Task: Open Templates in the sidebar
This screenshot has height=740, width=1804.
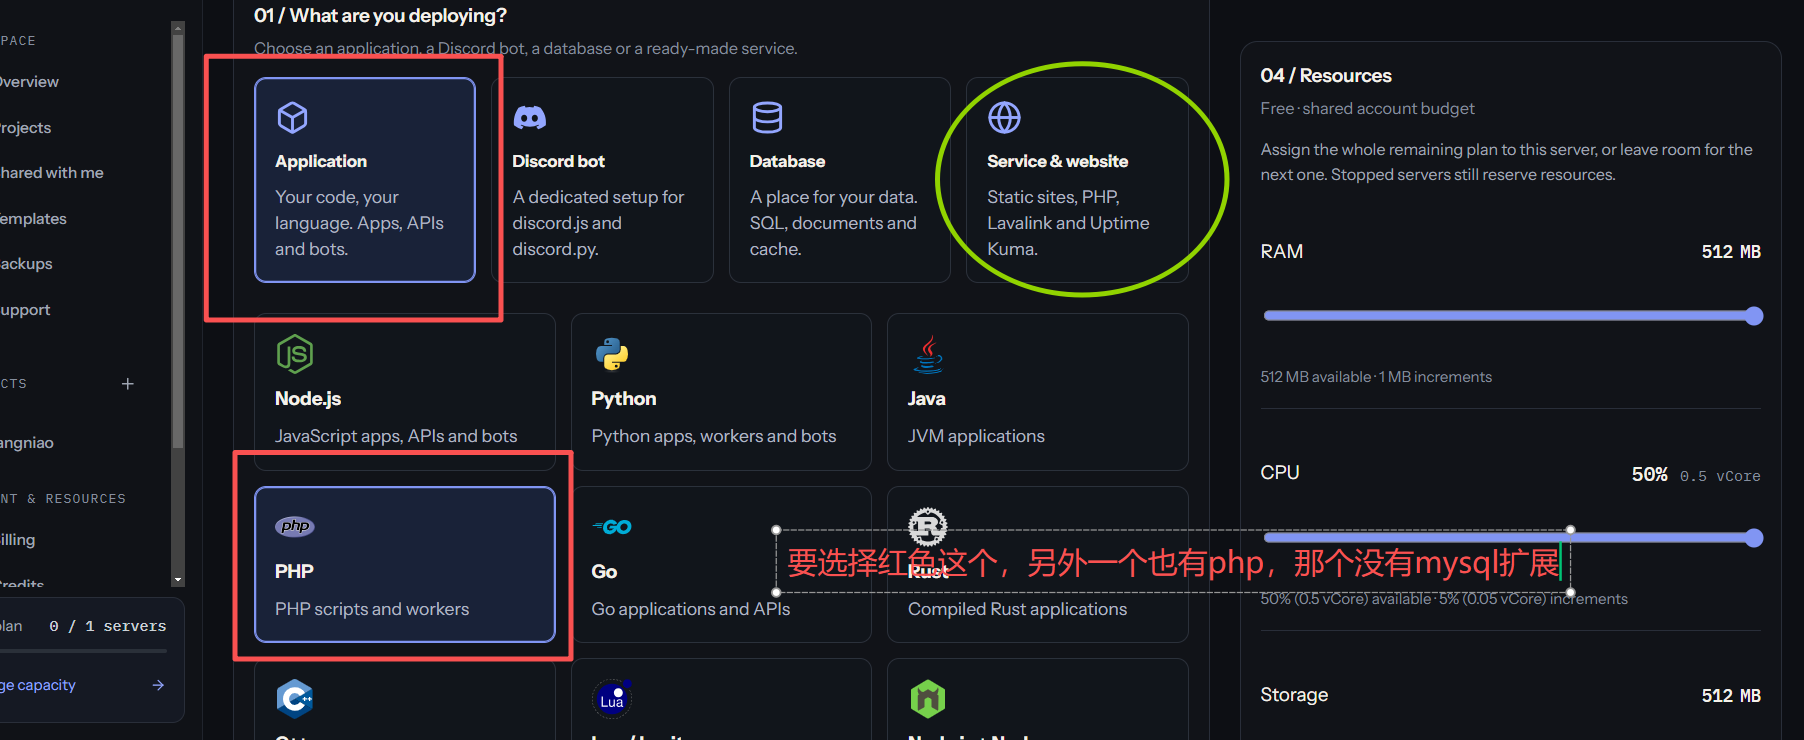Action: pos(33,219)
